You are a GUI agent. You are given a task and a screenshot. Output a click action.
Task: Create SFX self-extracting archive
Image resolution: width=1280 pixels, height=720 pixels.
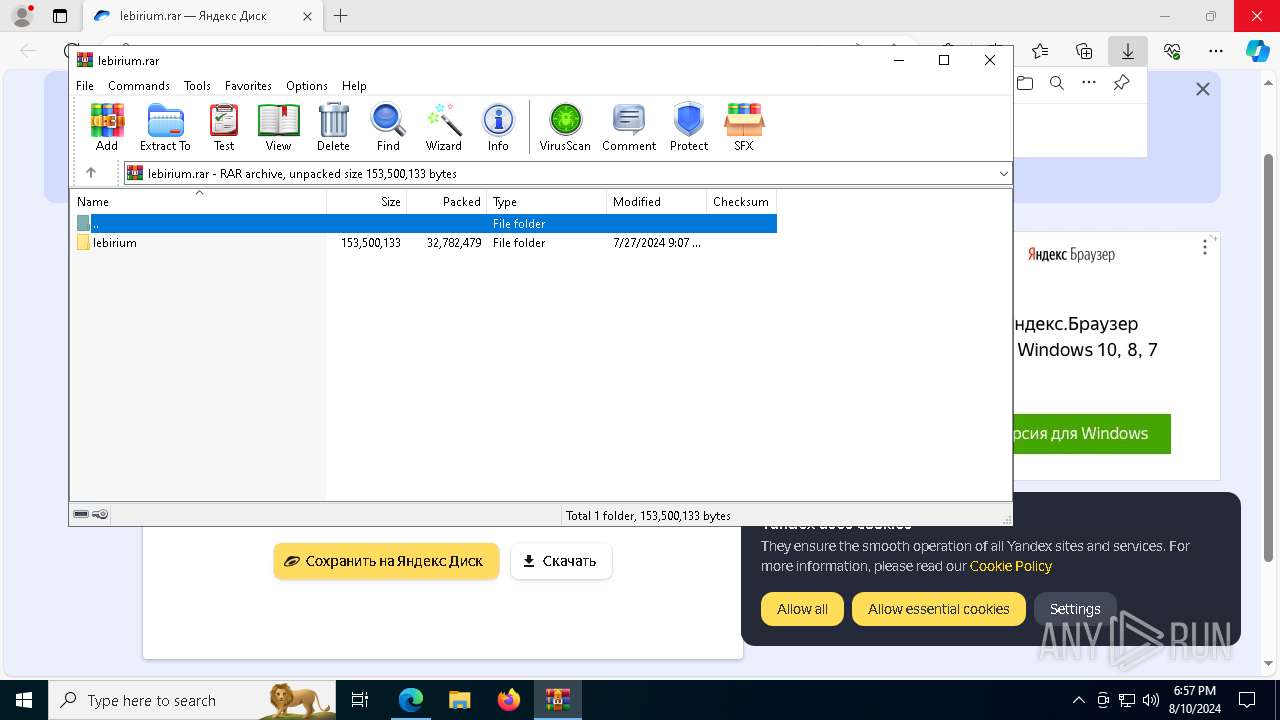click(743, 127)
